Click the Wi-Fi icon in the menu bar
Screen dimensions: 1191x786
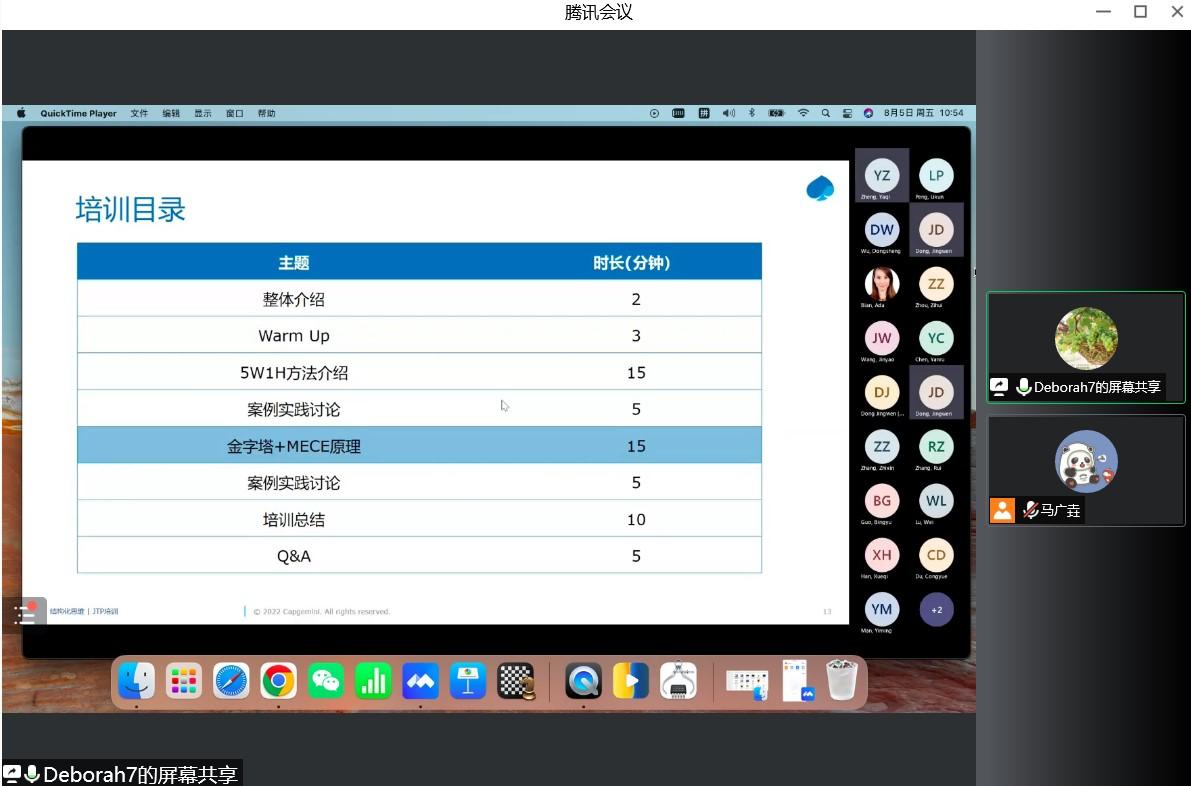pos(803,113)
